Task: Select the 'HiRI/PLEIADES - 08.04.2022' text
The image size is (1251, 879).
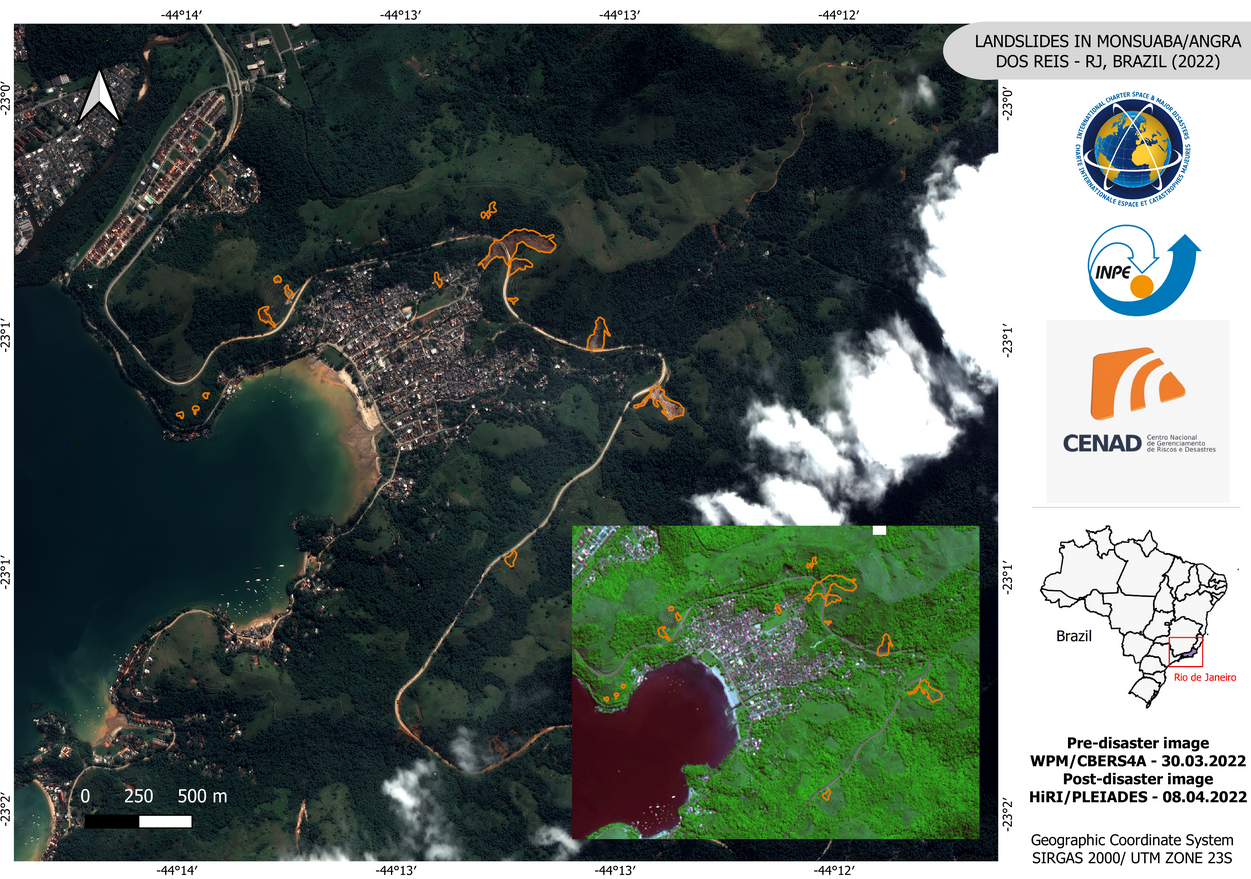Action: (1138, 797)
